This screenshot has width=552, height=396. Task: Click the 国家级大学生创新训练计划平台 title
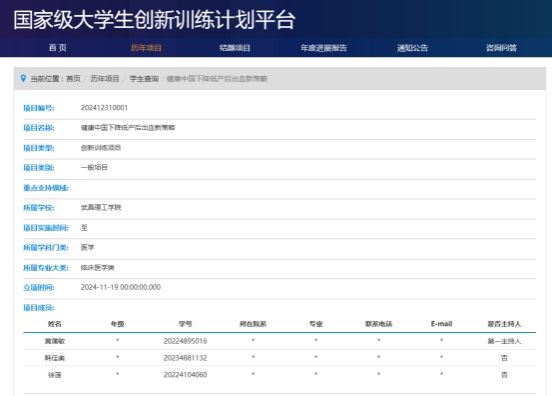click(x=154, y=20)
